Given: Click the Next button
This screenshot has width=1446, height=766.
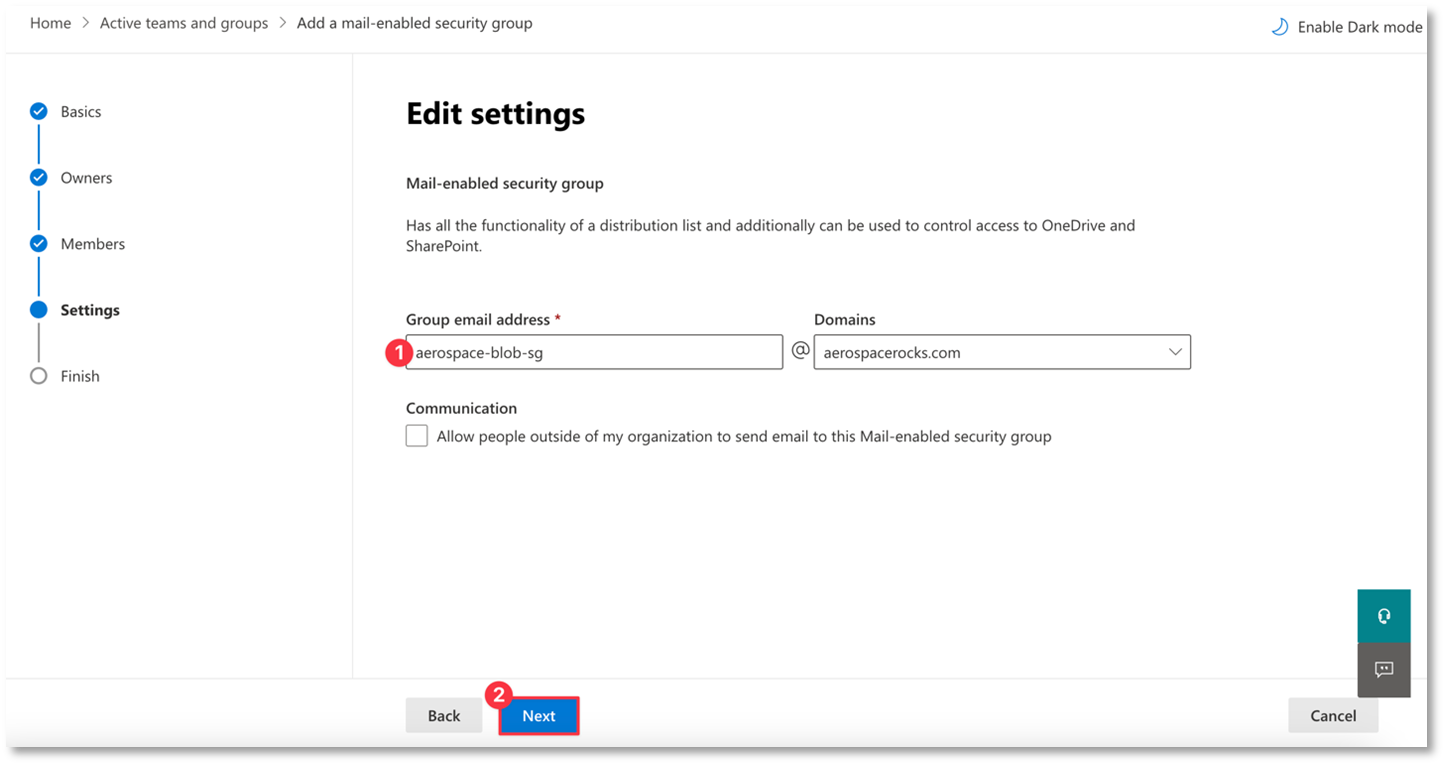Looking at the screenshot, I should point(539,716).
